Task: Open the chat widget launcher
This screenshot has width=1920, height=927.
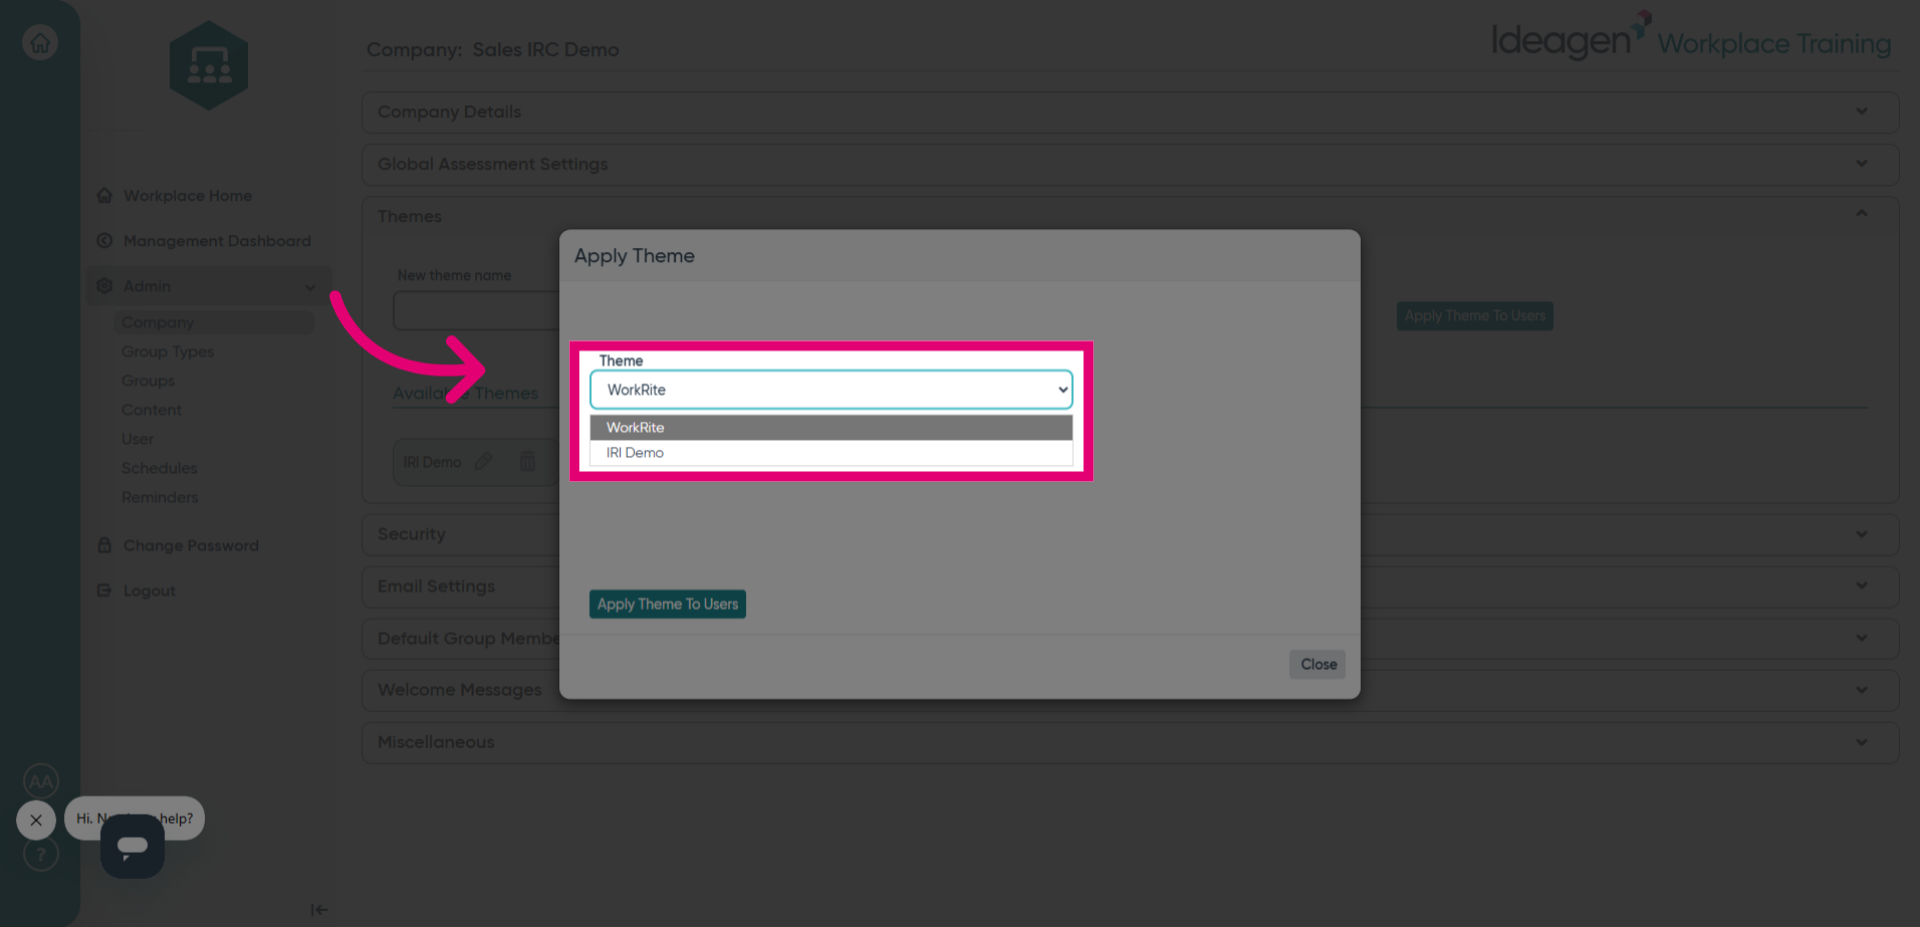Action: 132,846
